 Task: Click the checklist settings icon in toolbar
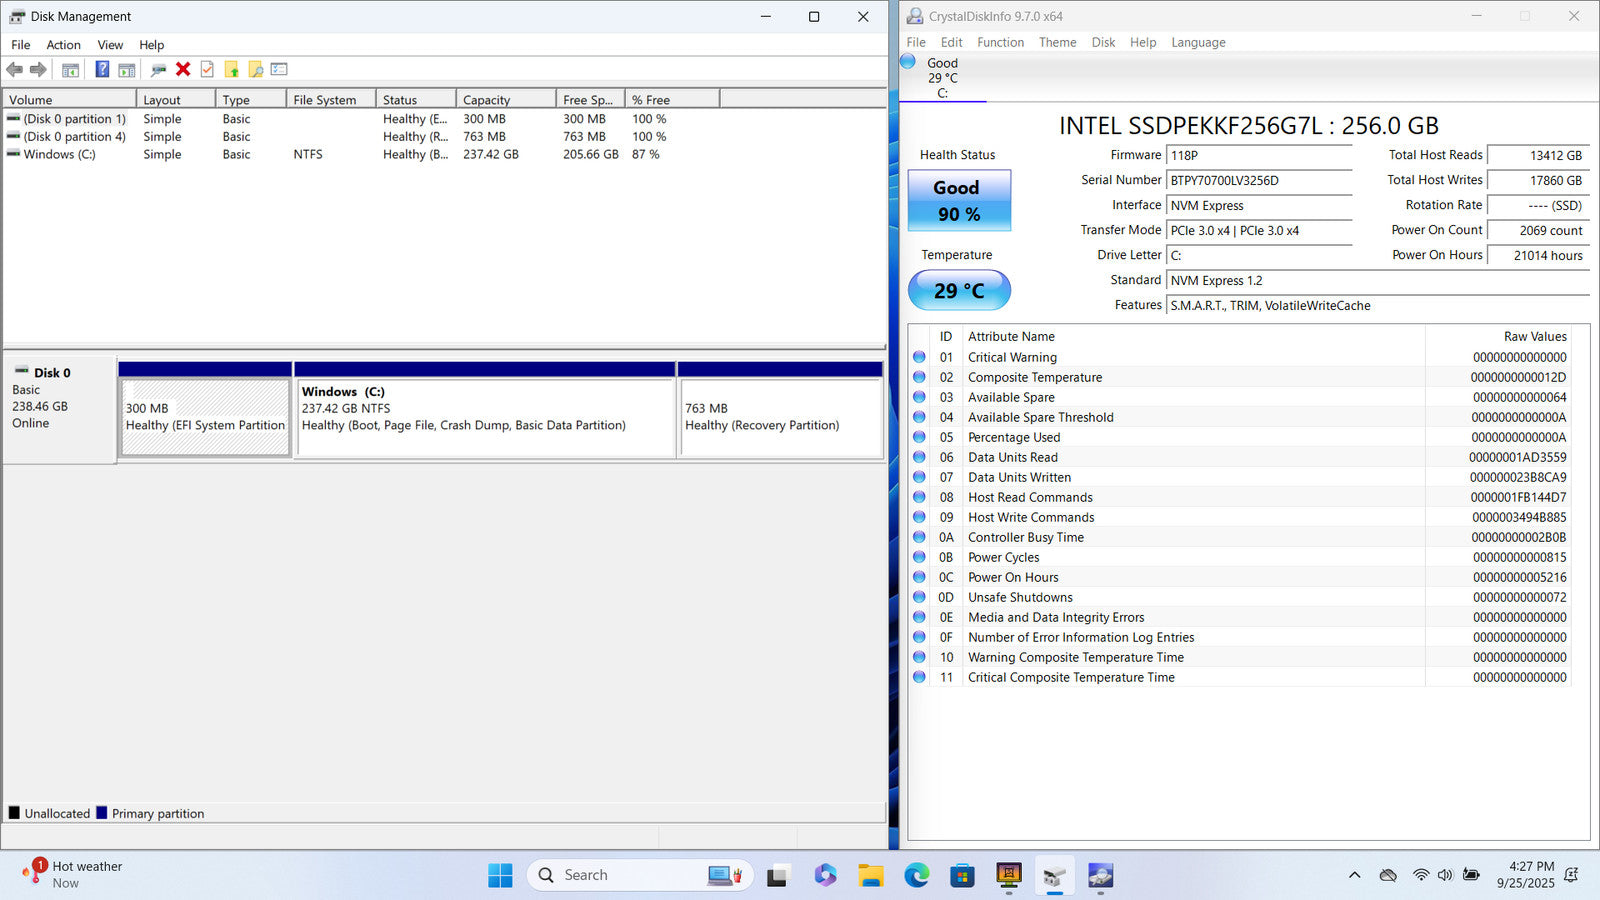coord(279,70)
